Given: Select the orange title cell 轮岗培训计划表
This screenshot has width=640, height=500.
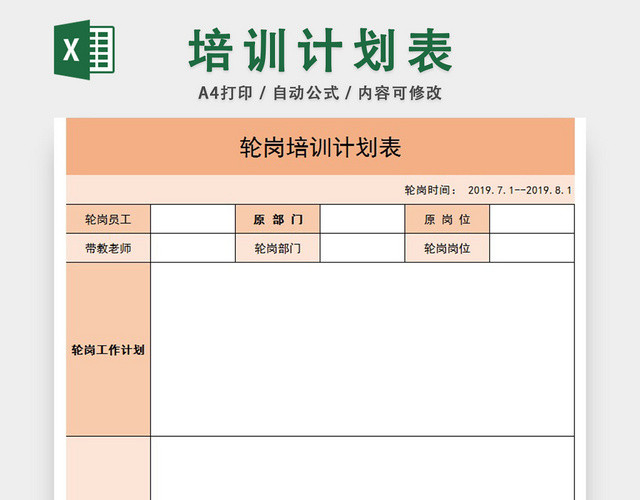Looking at the screenshot, I should 320,147.
